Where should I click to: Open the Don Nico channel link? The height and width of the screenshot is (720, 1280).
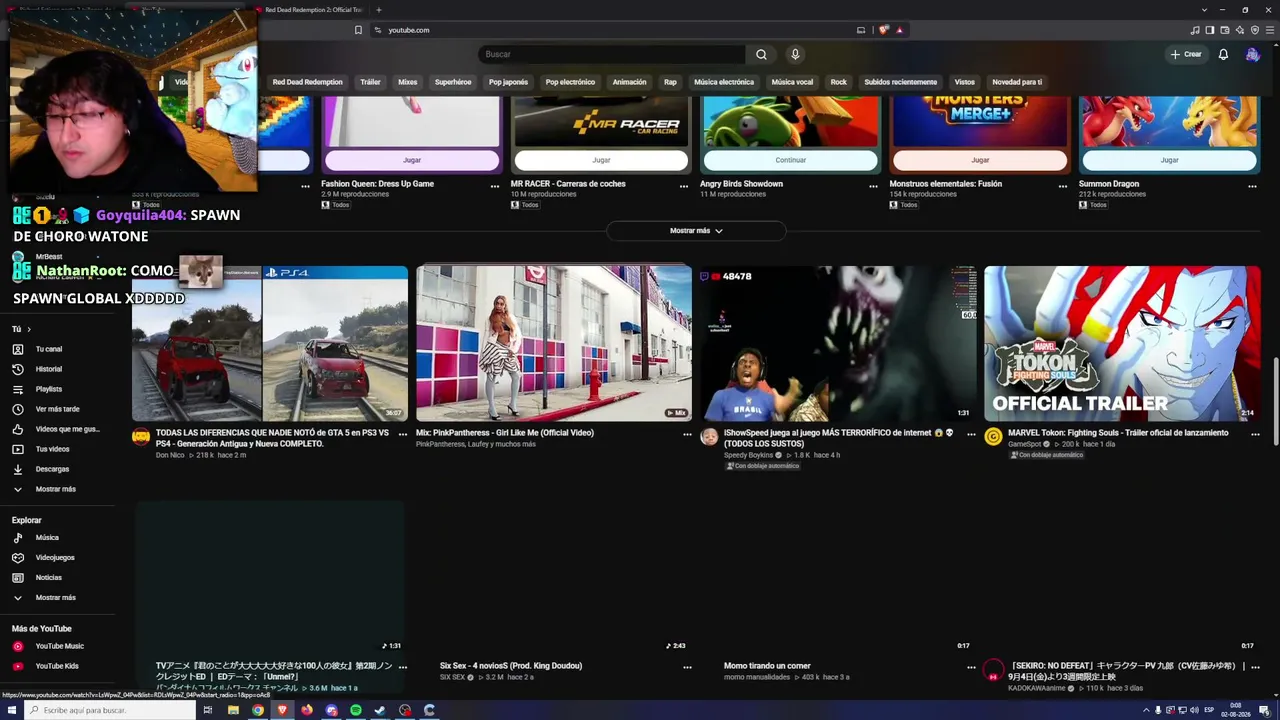170,455
